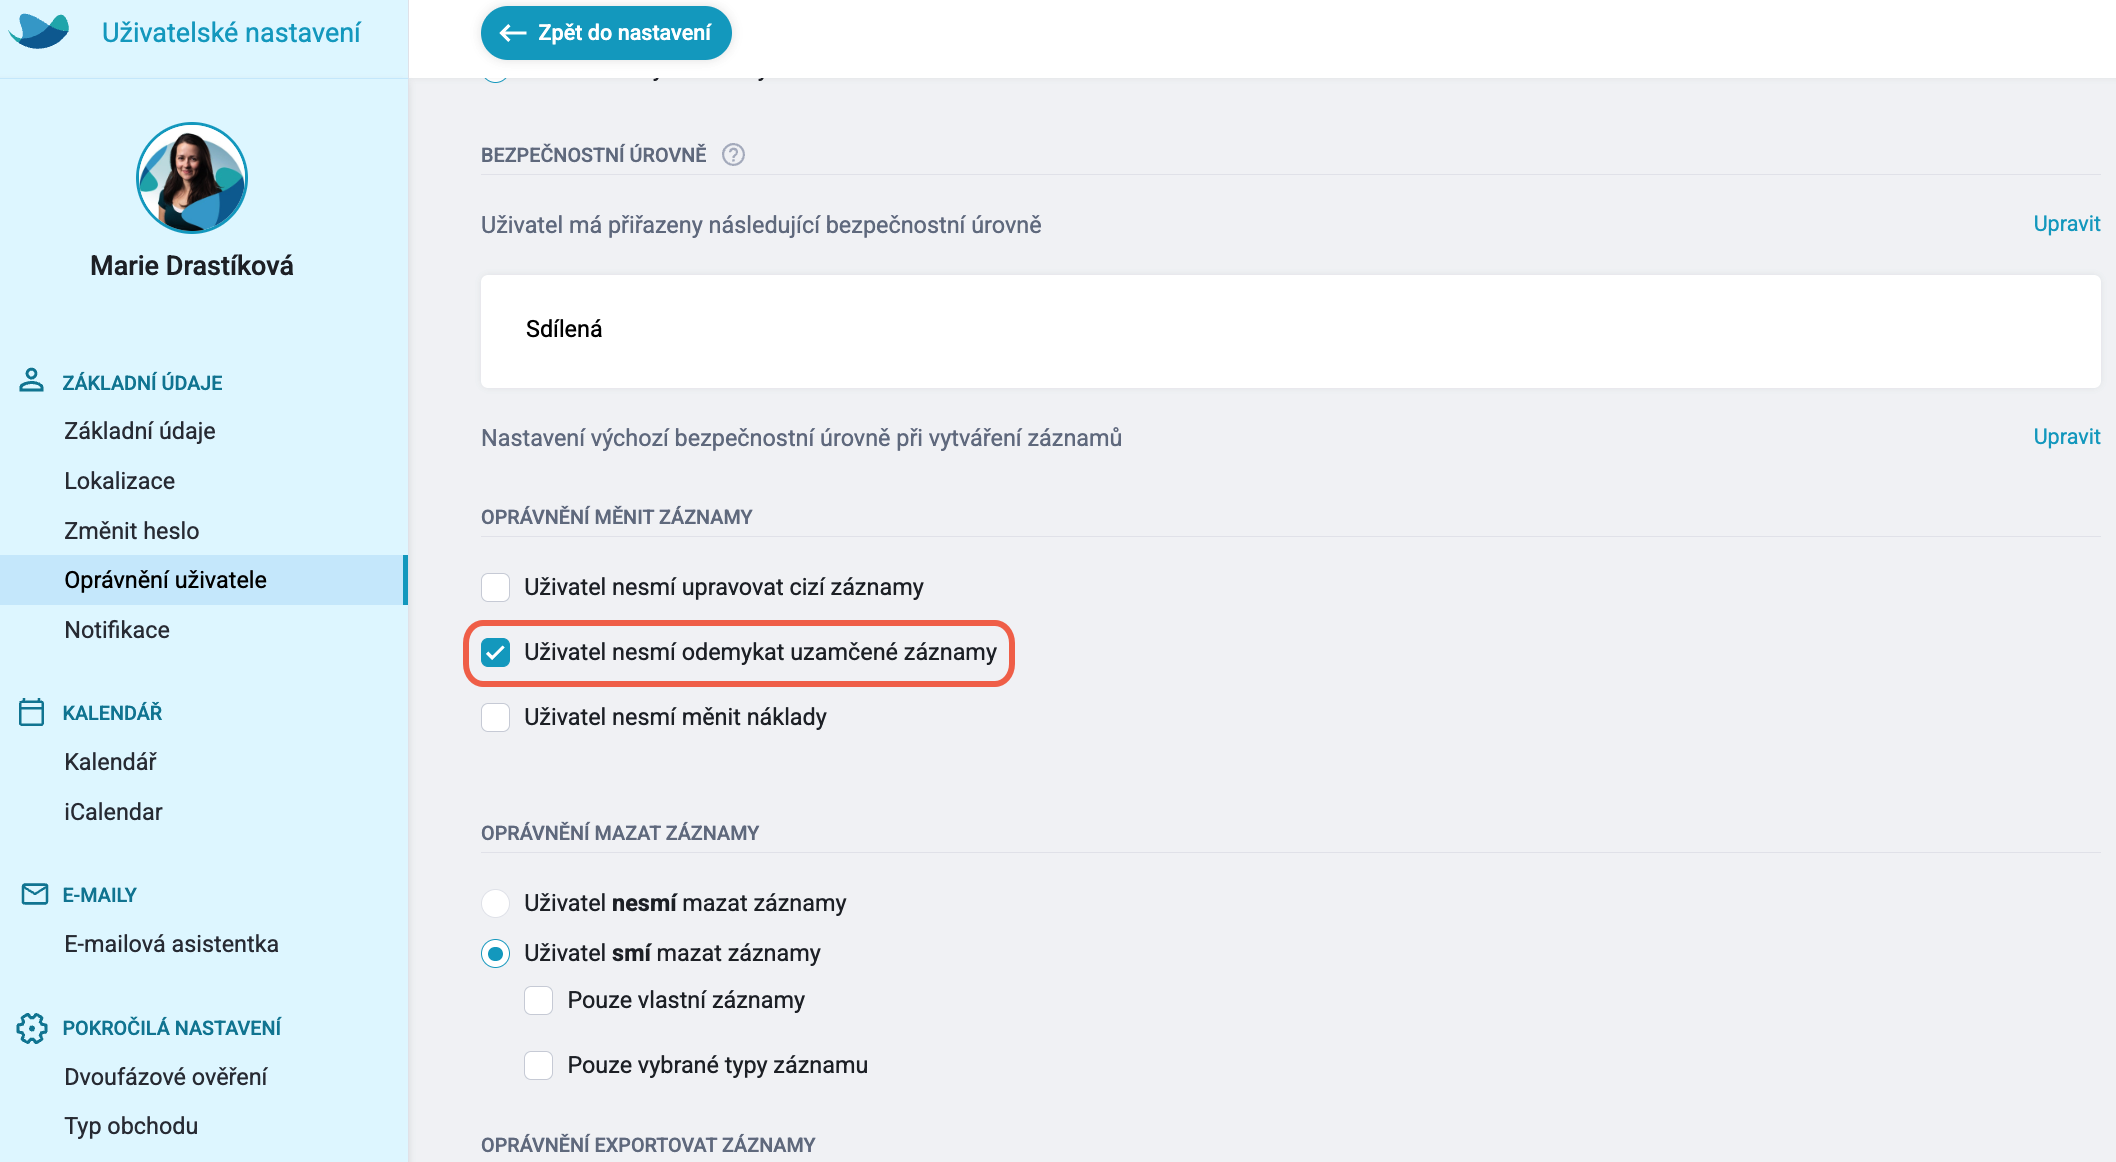Click ZÁKLADNÍ ÚDAJE section heading
Screen dimensions: 2116x1162
pyautogui.click(x=142, y=383)
